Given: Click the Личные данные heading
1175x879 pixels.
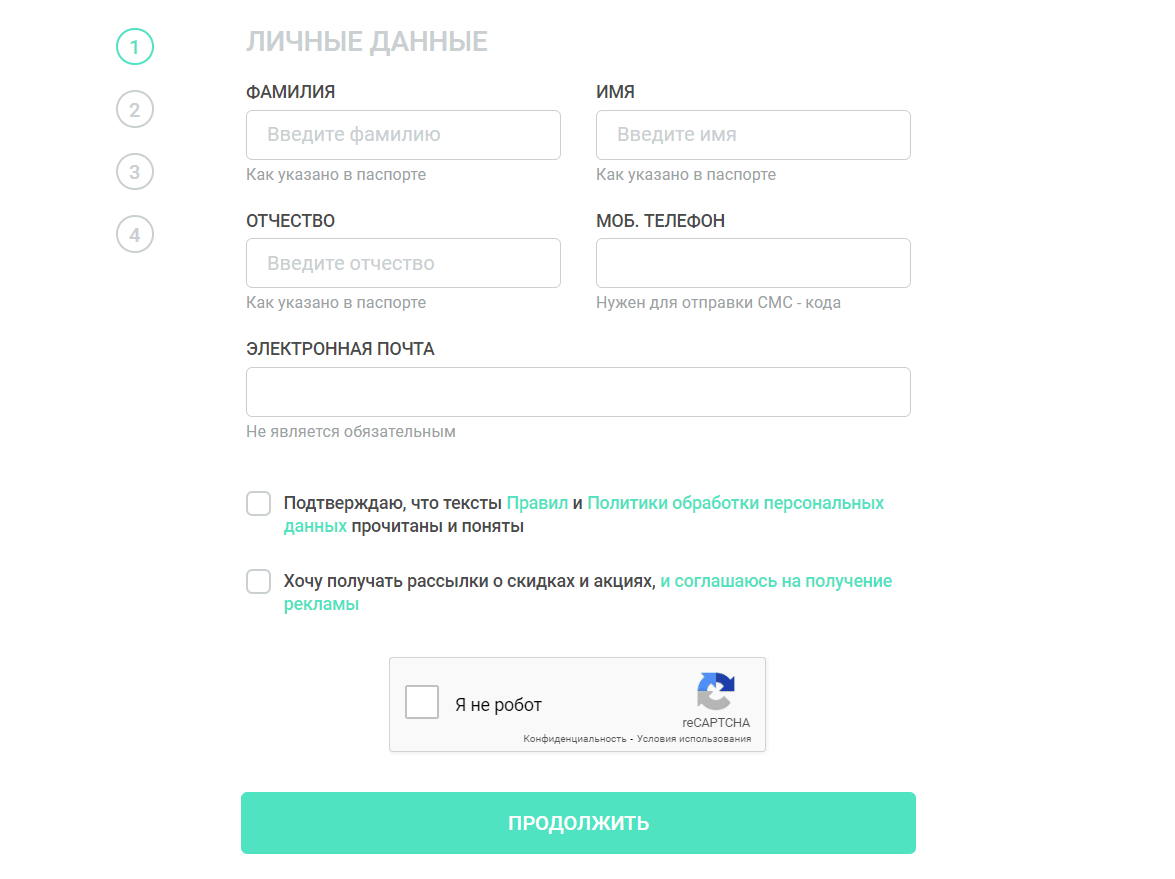Looking at the screenshot, I should click(366, 42).
